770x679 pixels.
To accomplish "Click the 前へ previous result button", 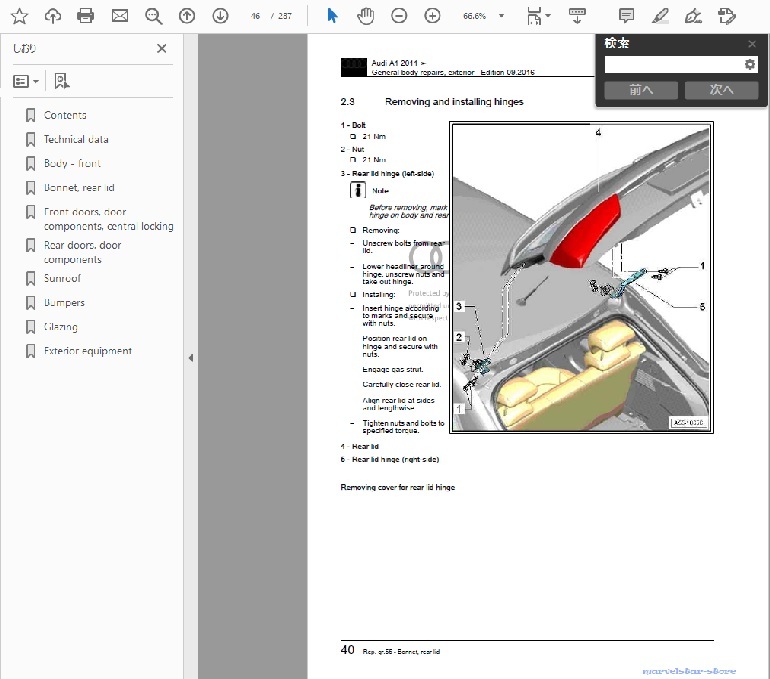I will (x=641, y=90).
